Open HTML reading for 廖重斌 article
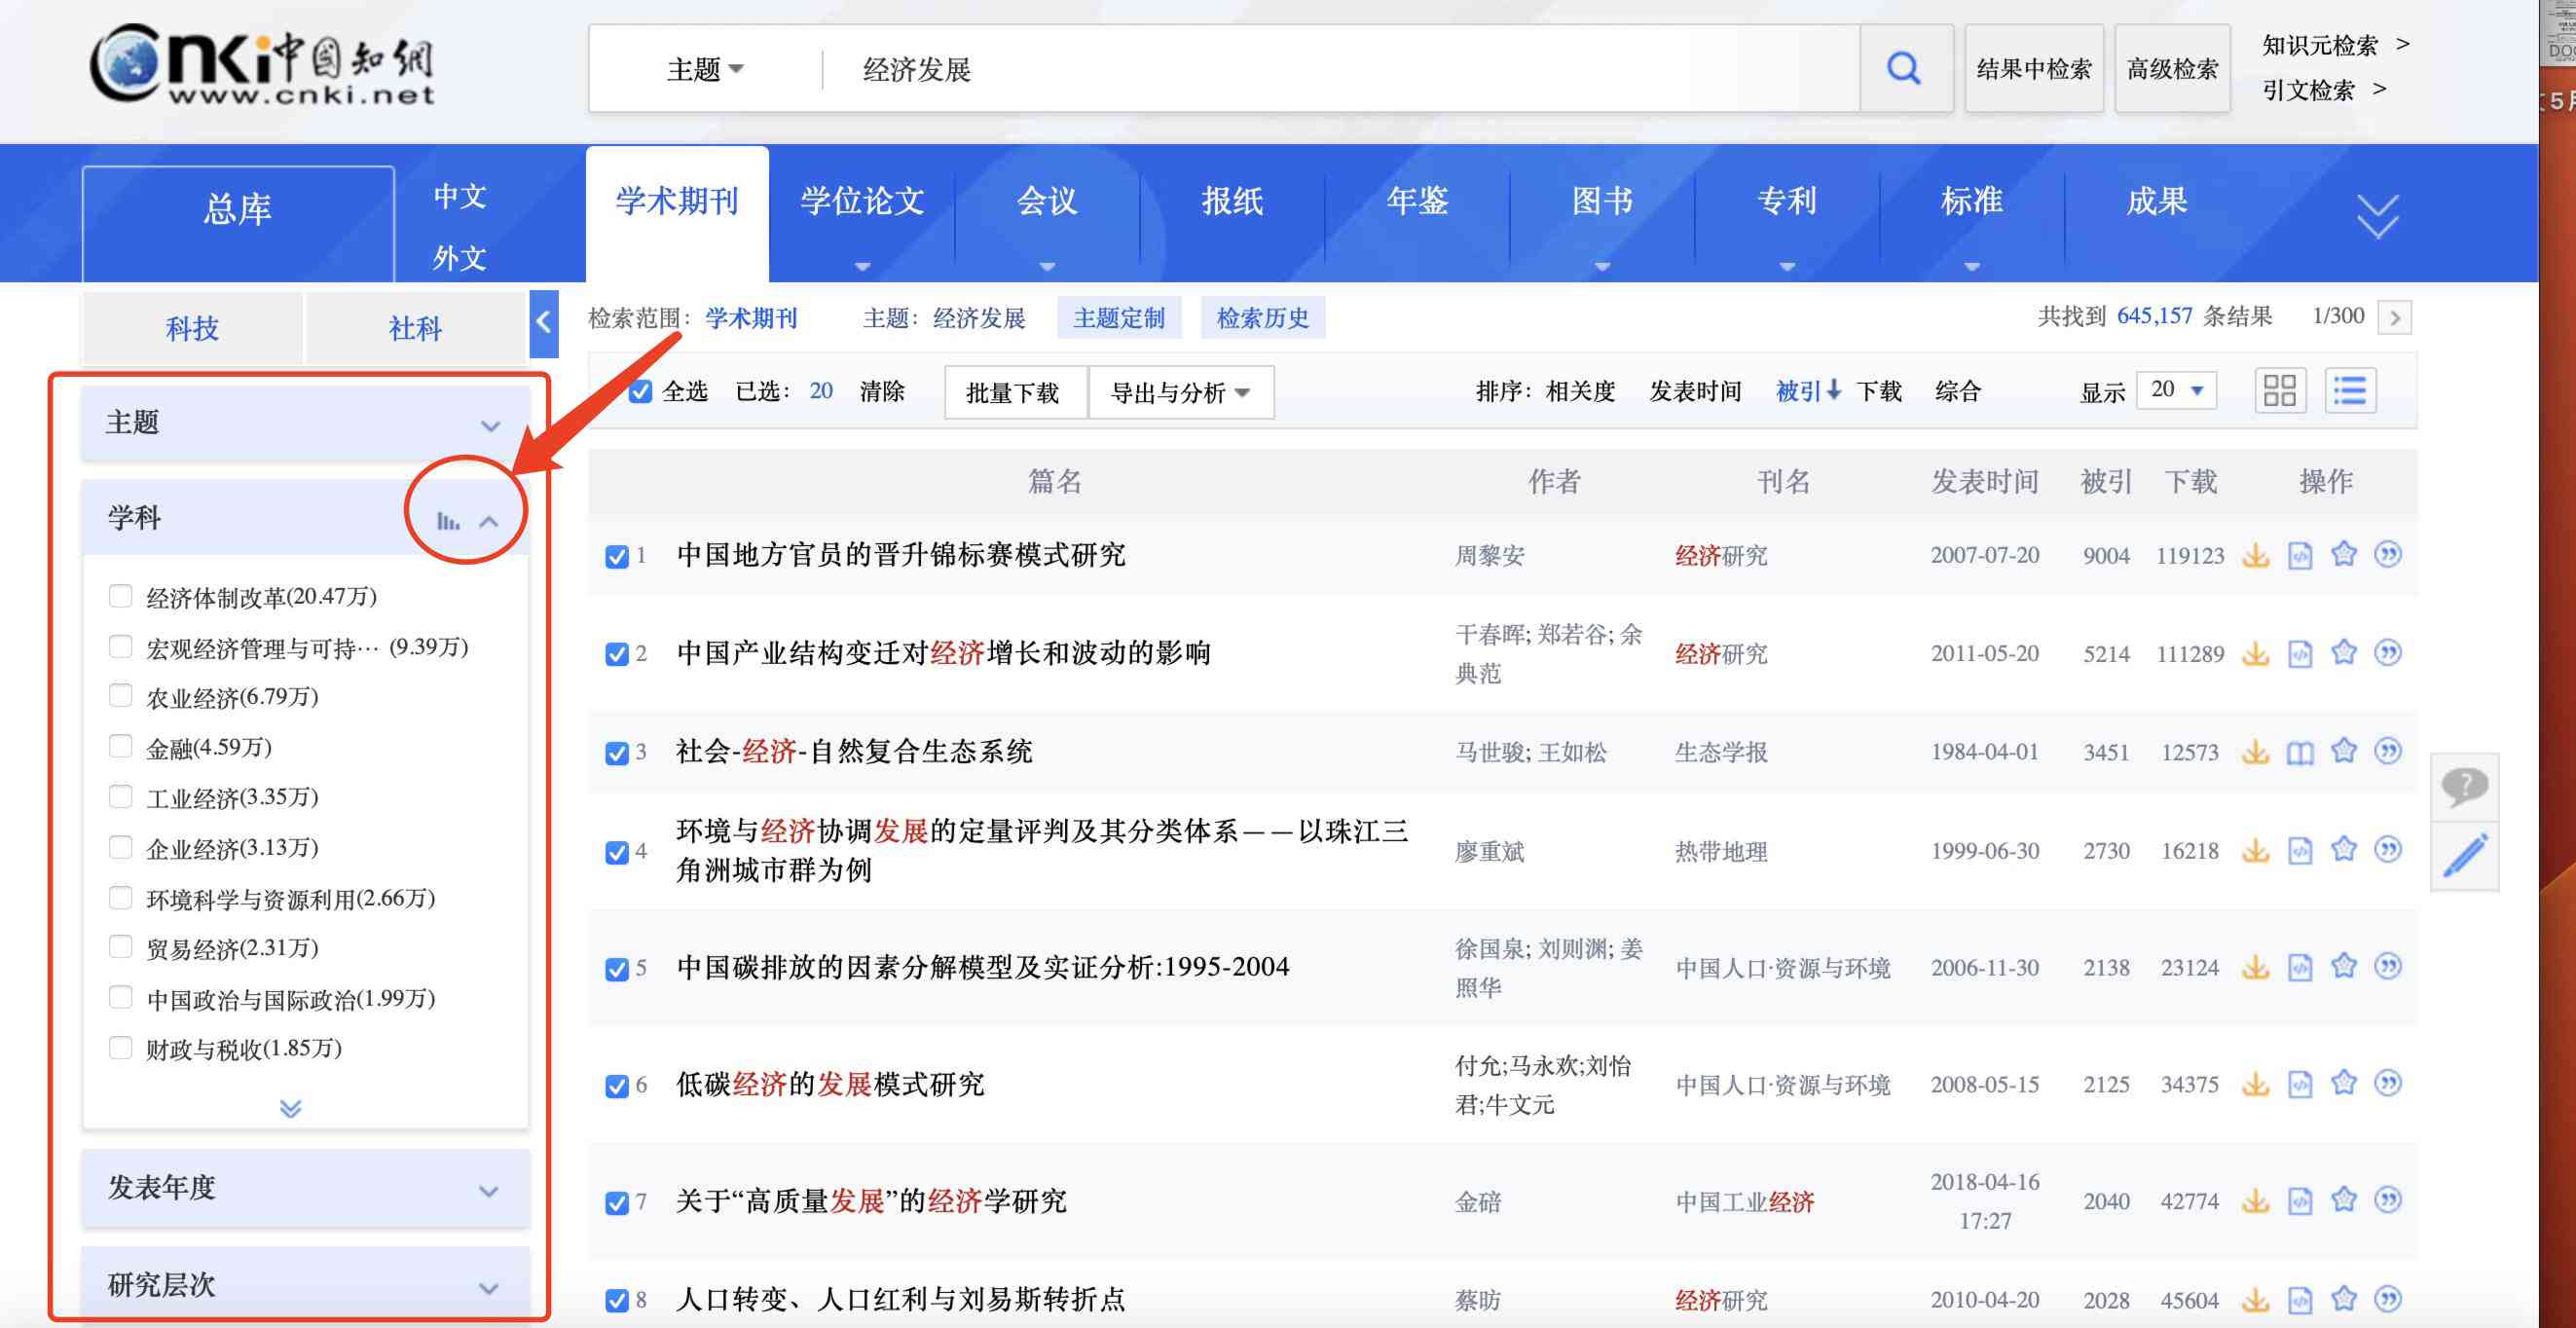 point(2300,851)
